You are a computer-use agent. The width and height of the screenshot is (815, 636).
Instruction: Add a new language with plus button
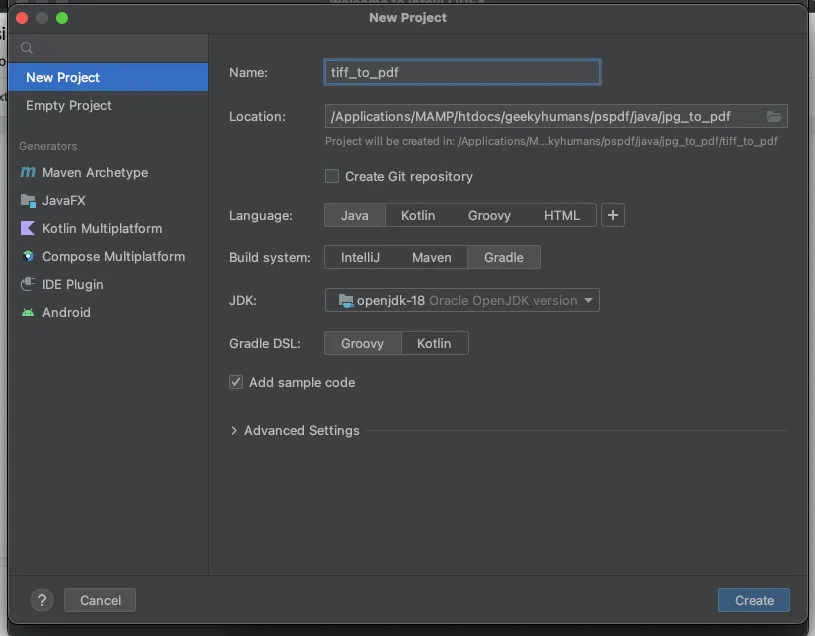(612, 215)
